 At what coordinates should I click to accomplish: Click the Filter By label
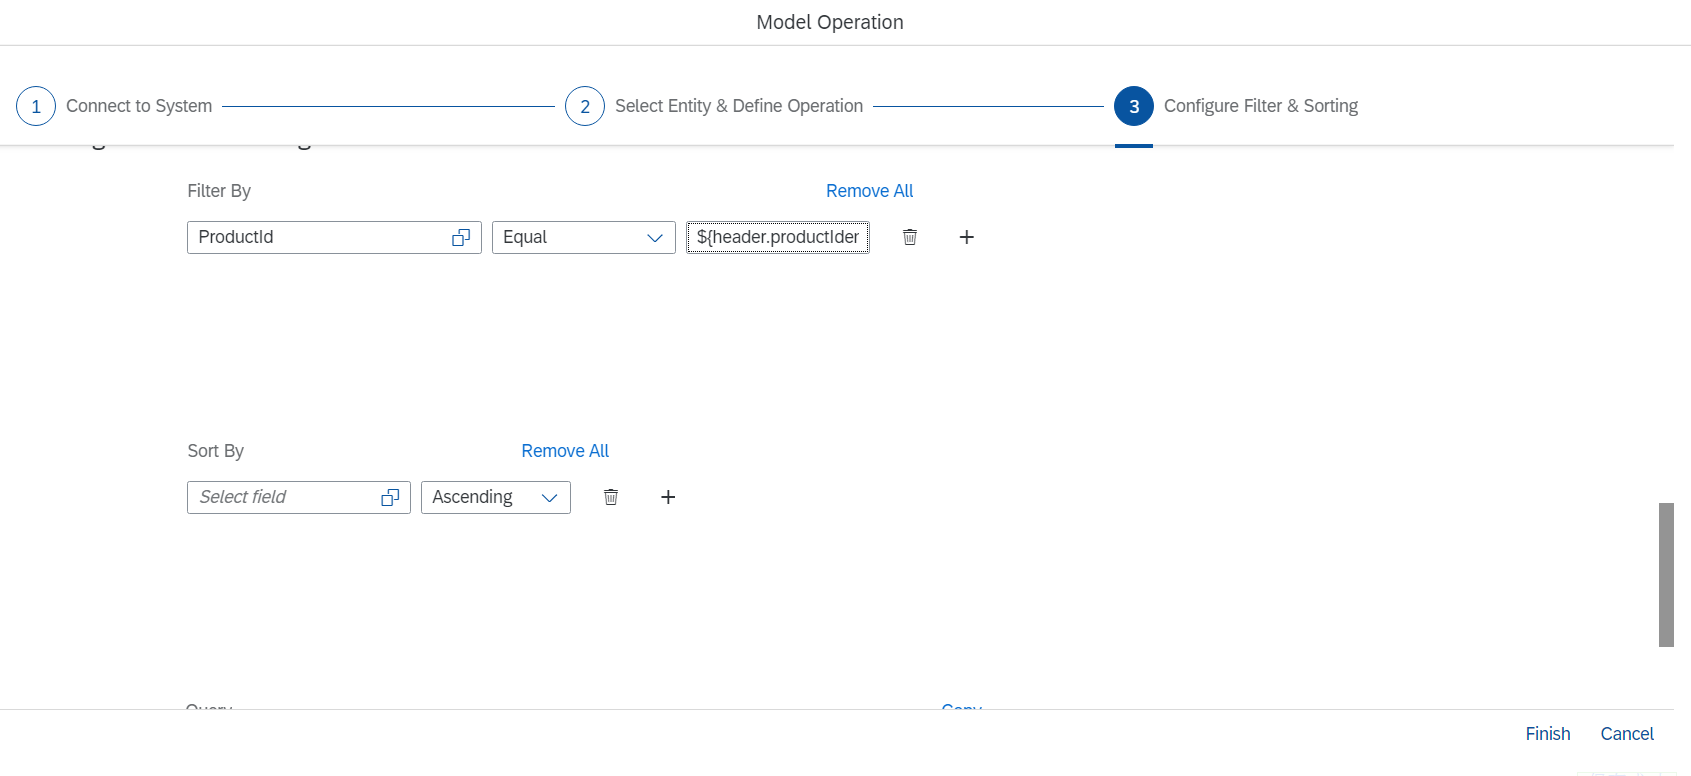pos(219,191)
